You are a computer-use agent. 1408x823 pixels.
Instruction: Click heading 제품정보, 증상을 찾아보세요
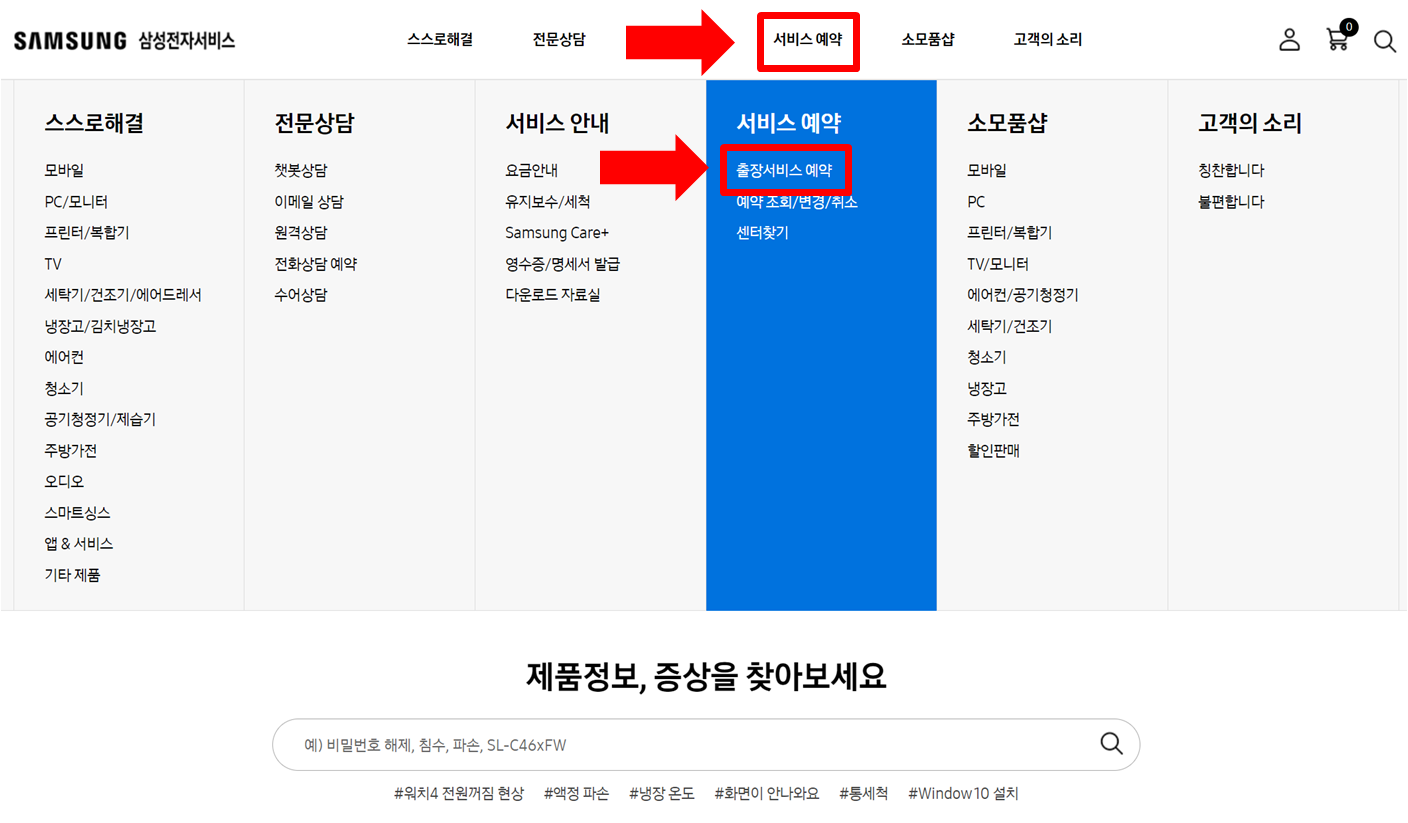[706, 677]
